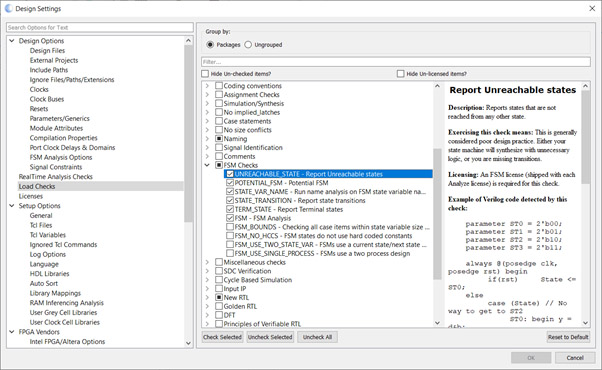Focus the Filter input field
The width and height of the screenshot is (602, 370).
coord(395,62)
